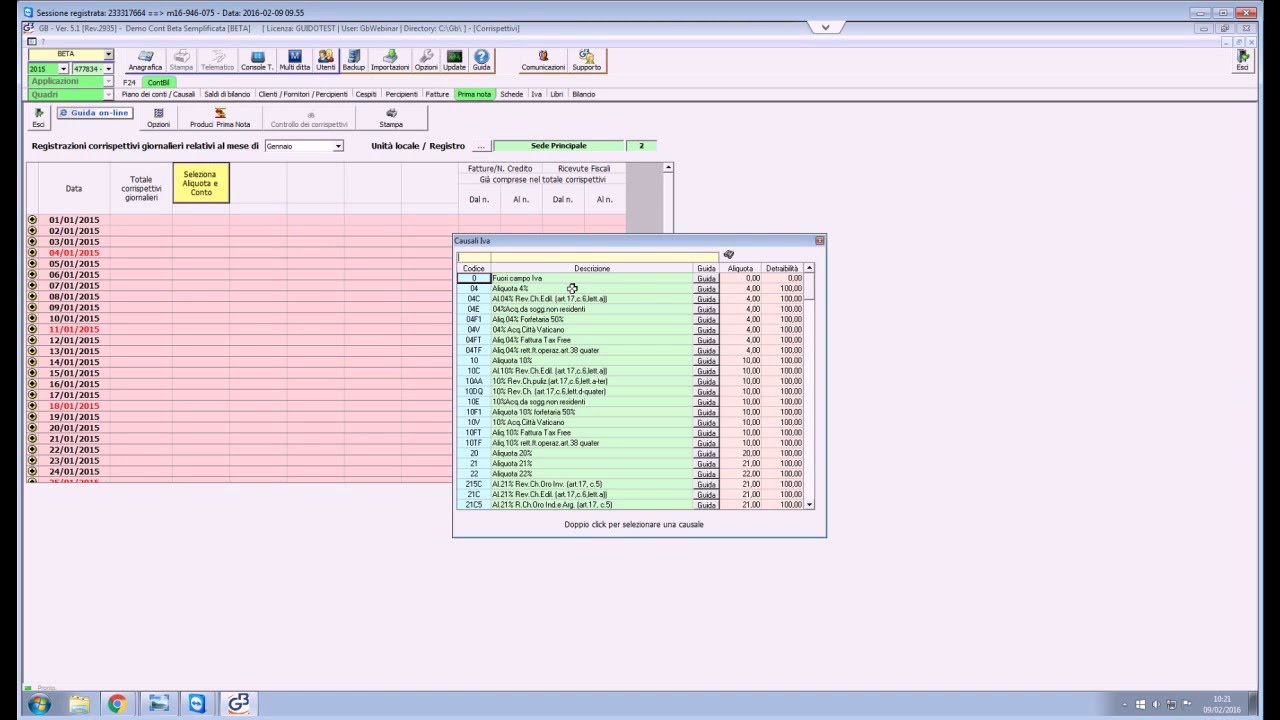The image size is (1280, 720).
Task: Click Guida button for Aliquota 4%
Action: [706, 289]
